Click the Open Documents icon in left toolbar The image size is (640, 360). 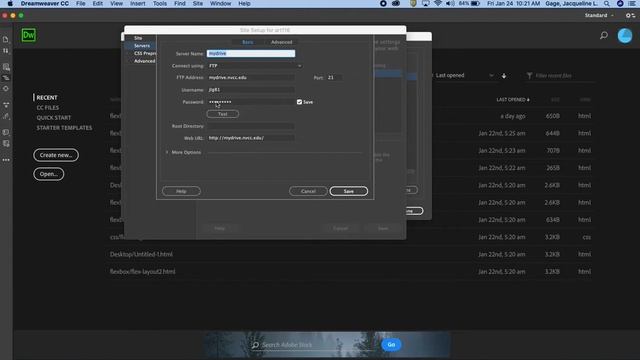[x=6, y=40]
